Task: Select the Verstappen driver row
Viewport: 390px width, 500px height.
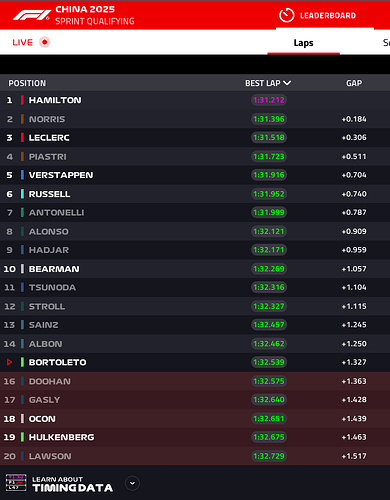Action: pyautogui.click(x=195, y=175)
